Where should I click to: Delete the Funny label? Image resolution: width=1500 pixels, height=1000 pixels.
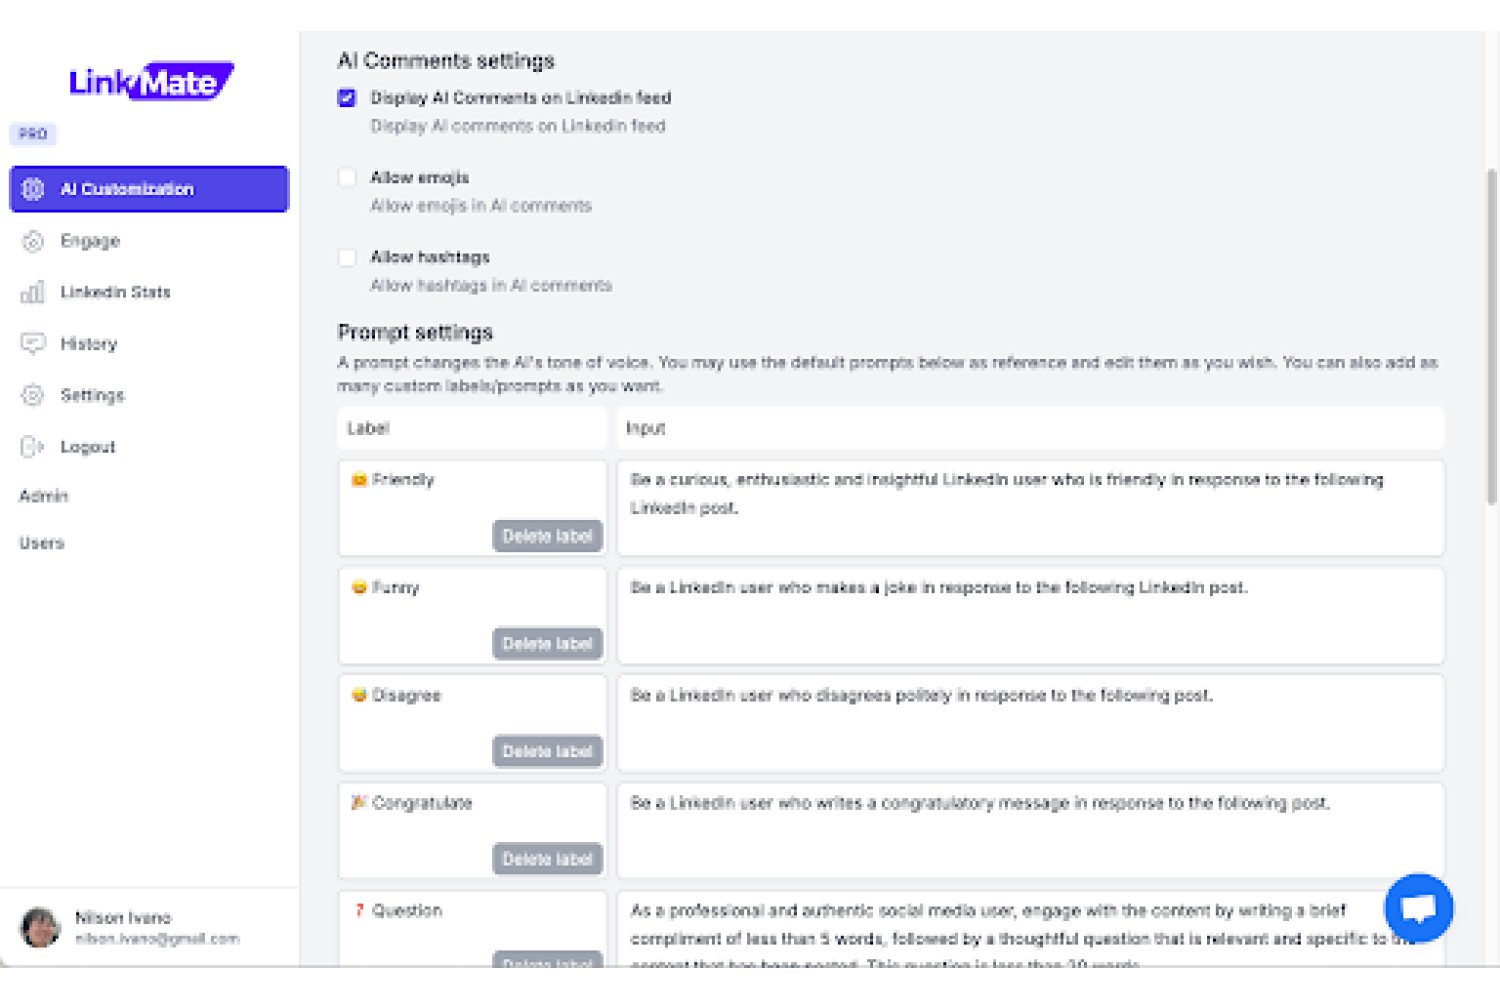[x=547, y=644]
